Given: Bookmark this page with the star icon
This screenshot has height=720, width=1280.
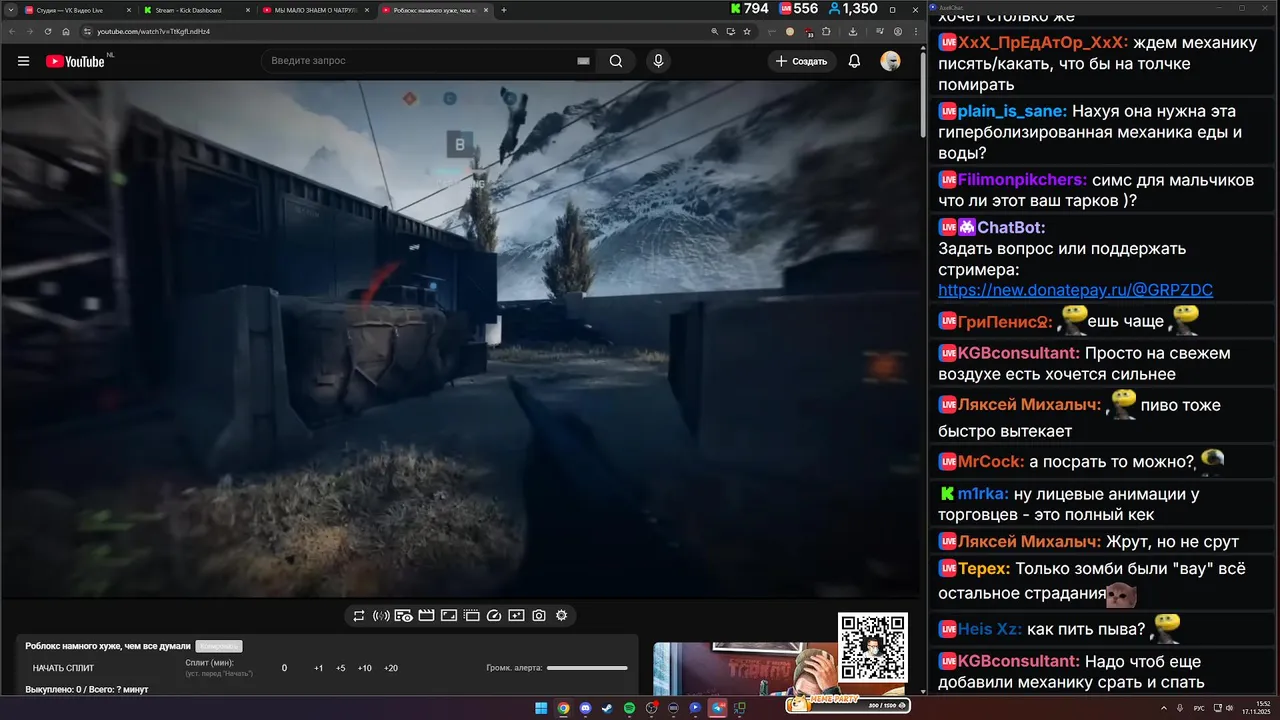Looking at the screenshot, I should tap(747, 31).
